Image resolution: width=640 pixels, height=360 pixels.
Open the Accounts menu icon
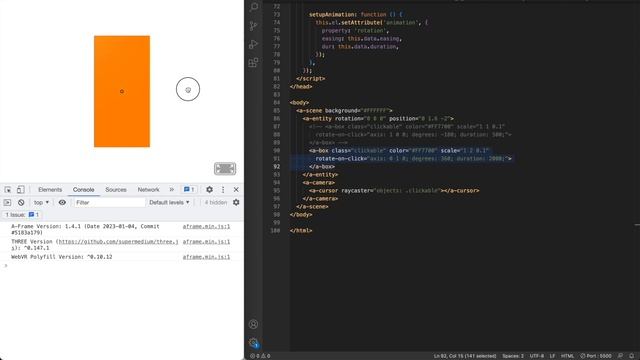pyautogui.click(x=253, y=324)
